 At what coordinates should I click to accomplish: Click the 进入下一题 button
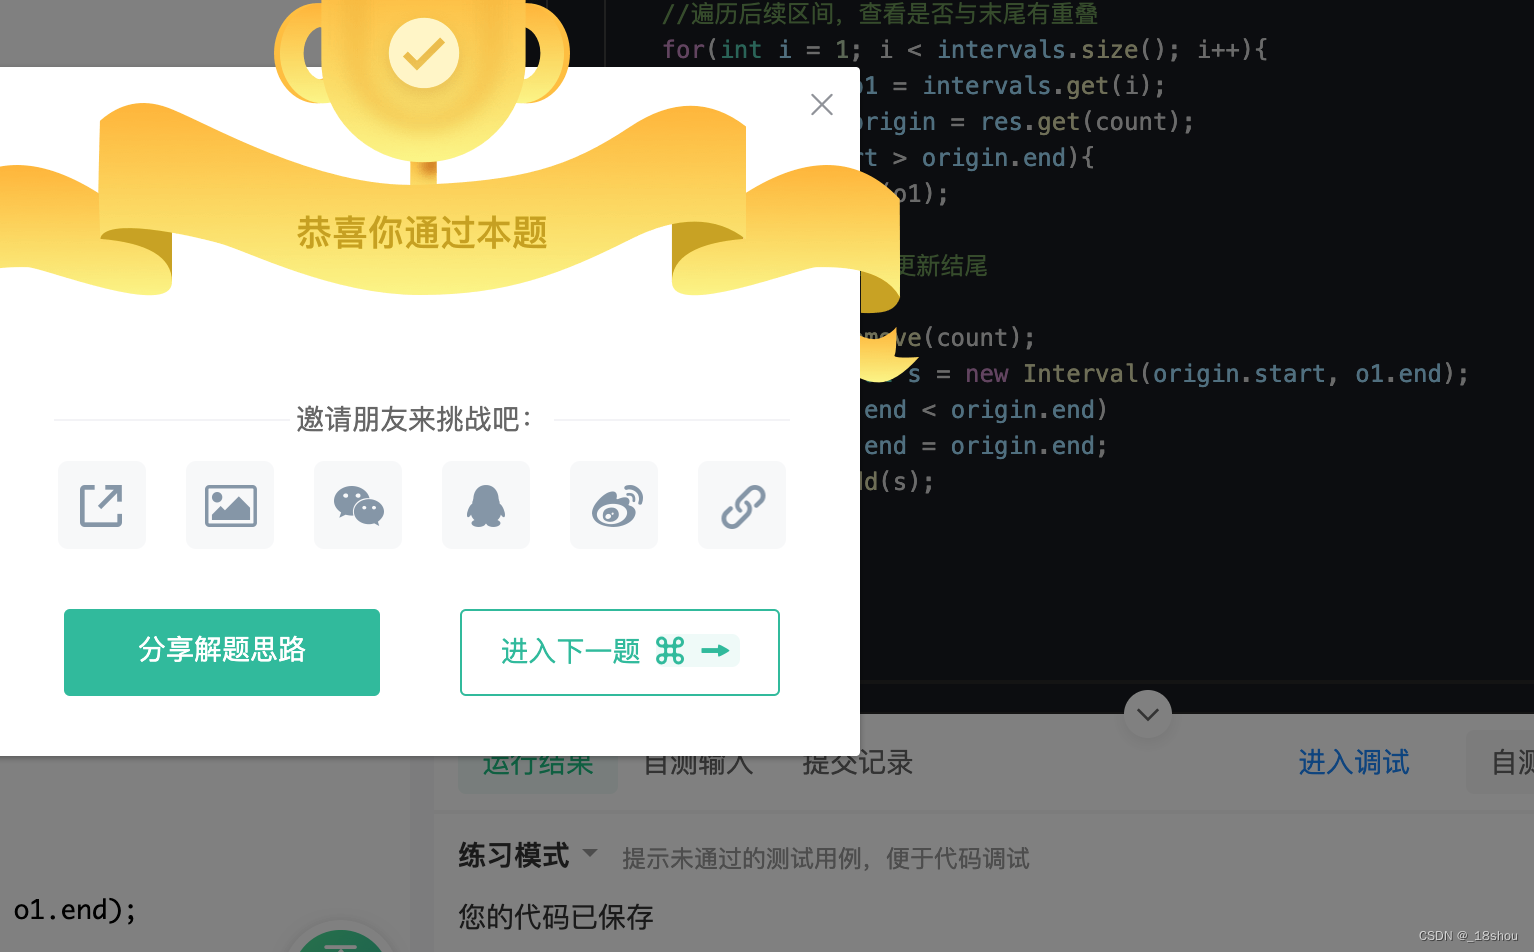click(620, 652)
